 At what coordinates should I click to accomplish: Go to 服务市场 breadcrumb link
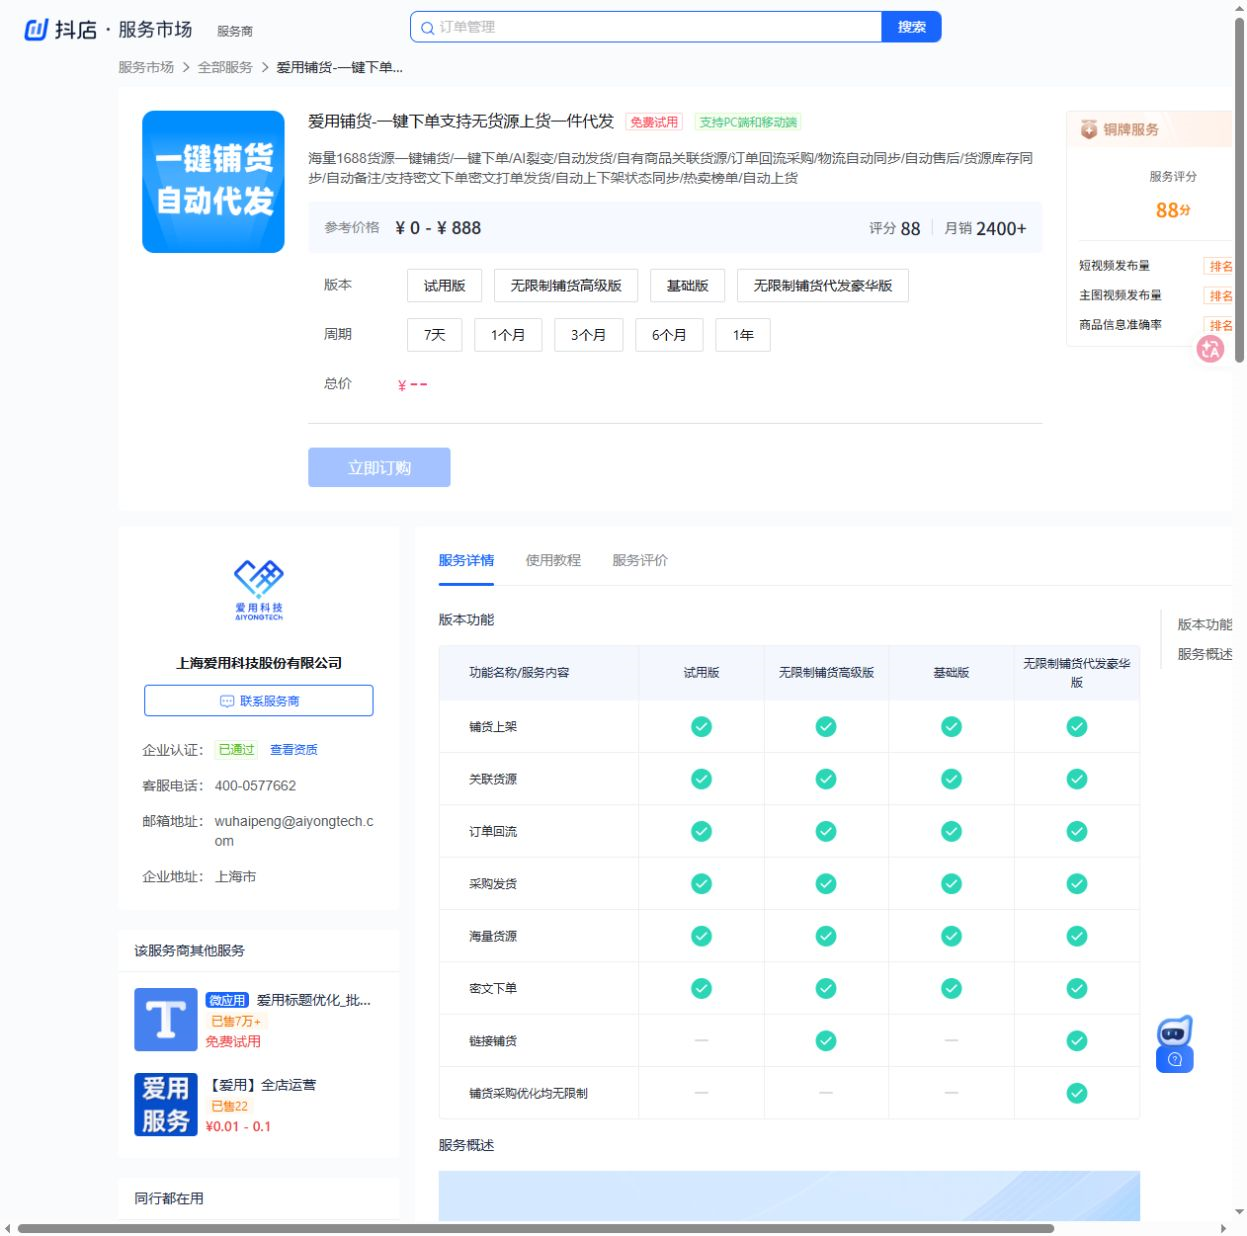146,67
